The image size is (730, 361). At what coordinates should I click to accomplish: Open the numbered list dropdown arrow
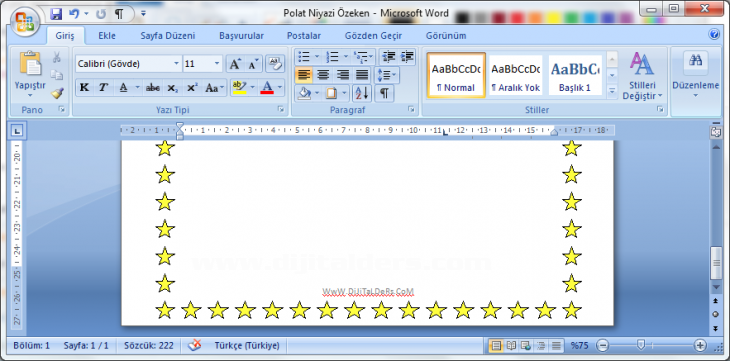click(345, 57)
